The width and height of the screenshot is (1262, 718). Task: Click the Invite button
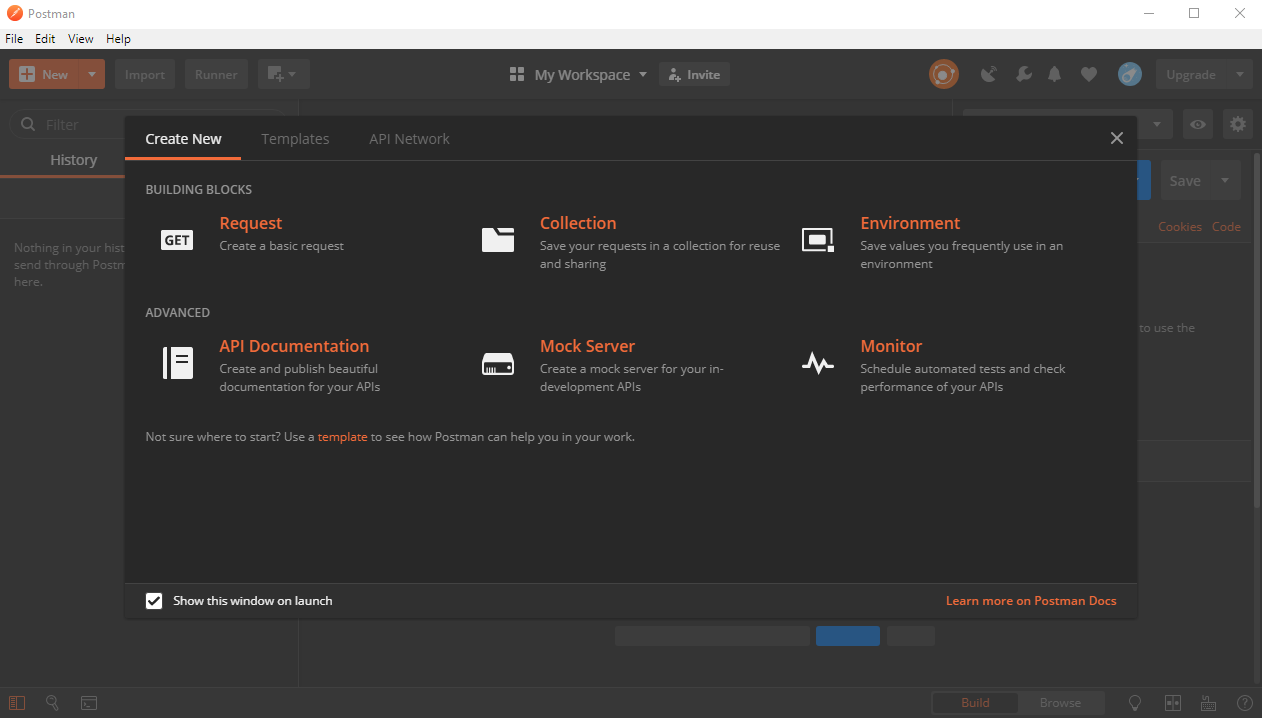pos(694,74)
